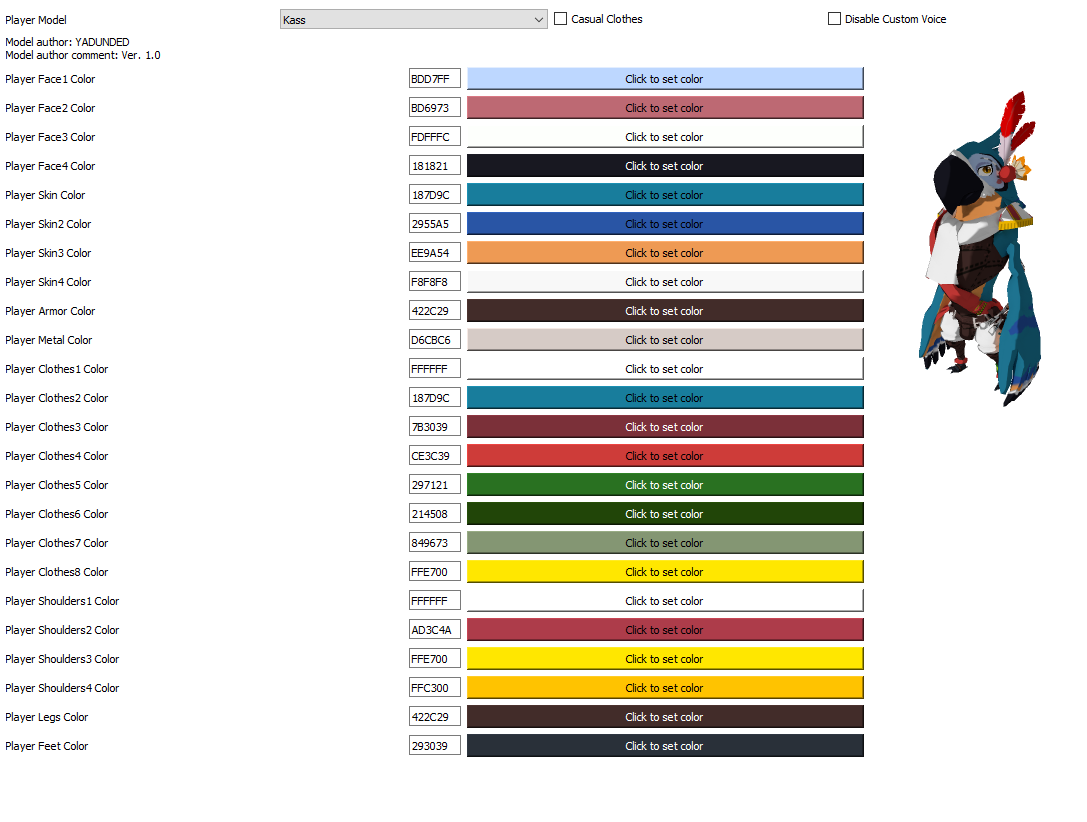The width and height of the screenshot is (1087, 822).
Task: Open the Player Model dropdown showing Kass
Action: click(x=413, y=19)
